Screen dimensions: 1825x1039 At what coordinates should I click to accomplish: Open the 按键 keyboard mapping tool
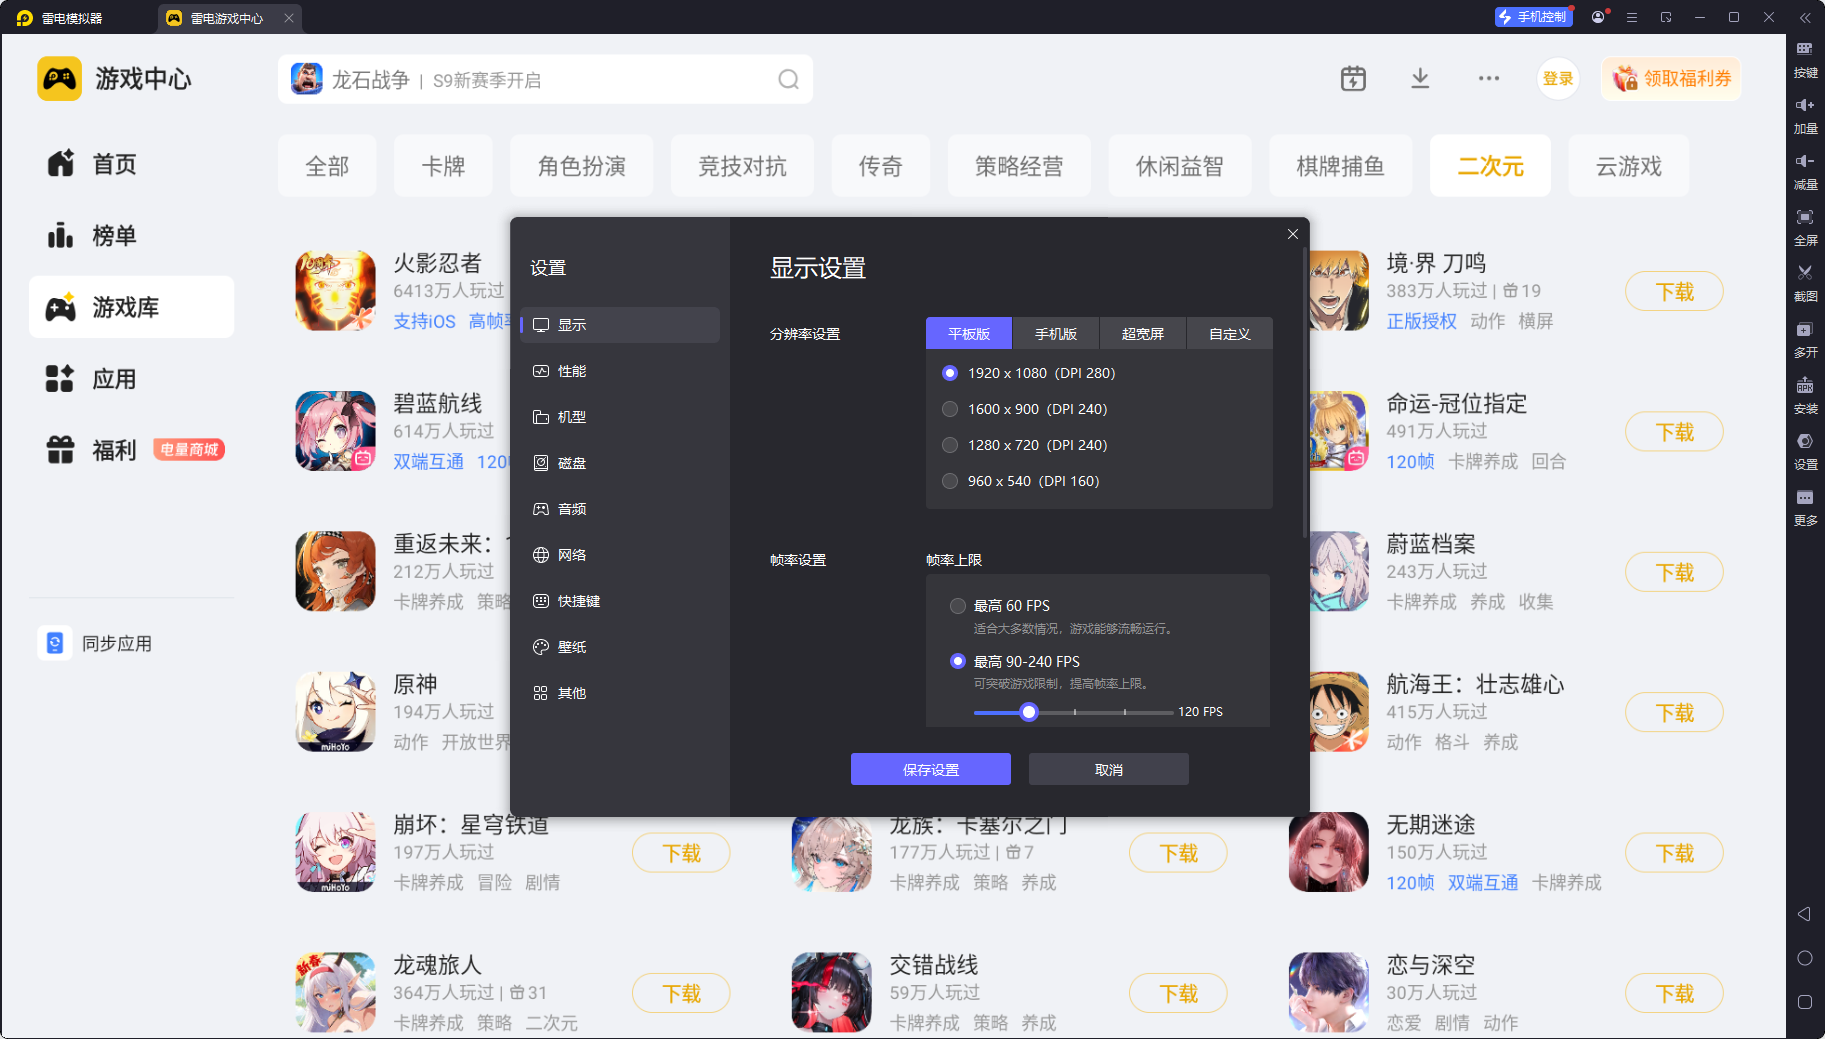coord(1805,59)
